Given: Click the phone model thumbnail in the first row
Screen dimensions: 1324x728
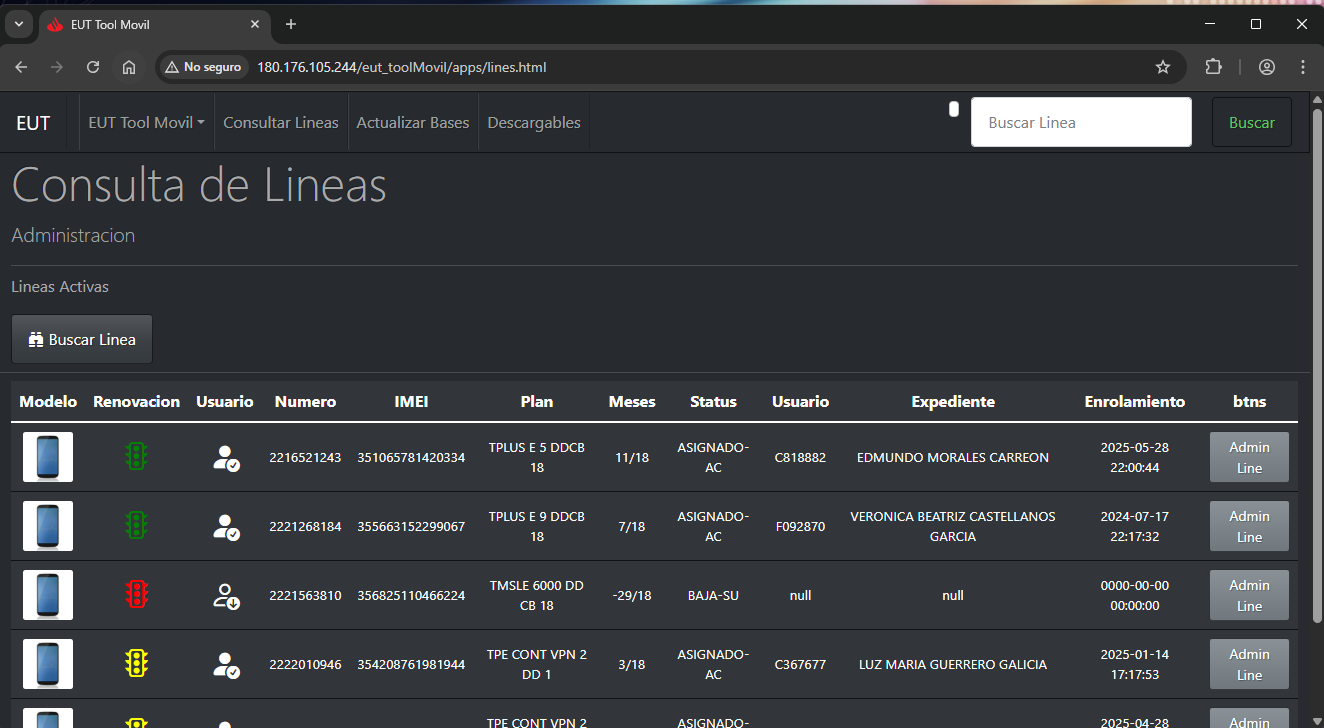Looking at the screenshot, I should click(x=48, y=457).
